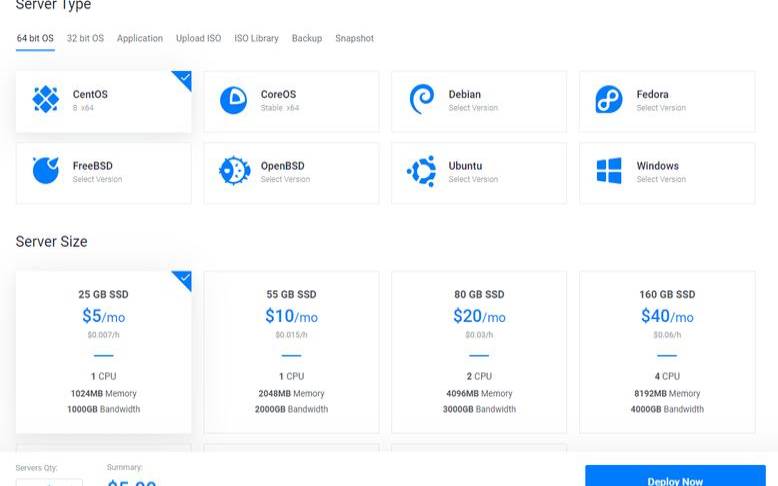Click the 4000GB Bandwidth text
The height and width of the screenshot is (486, 778).
pyautogui.click(x=667, y=409)
